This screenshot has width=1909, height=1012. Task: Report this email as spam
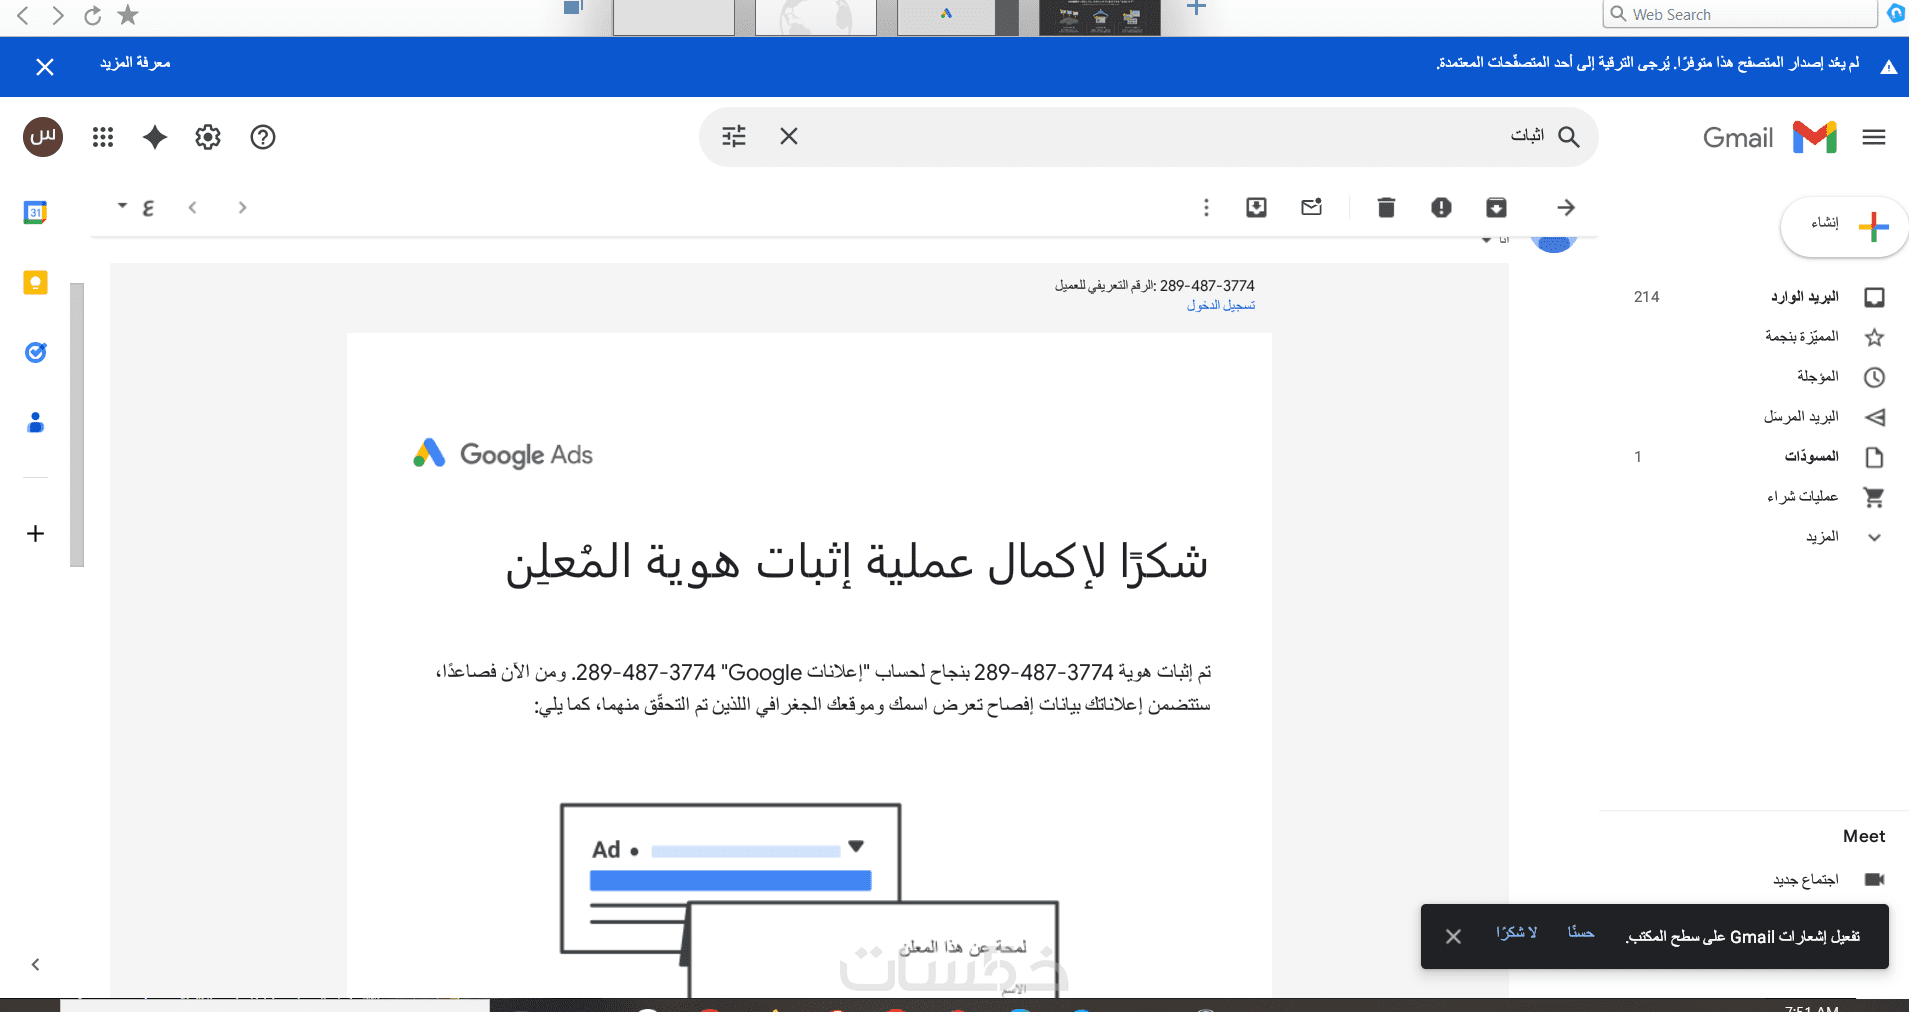pos(1441,207)
